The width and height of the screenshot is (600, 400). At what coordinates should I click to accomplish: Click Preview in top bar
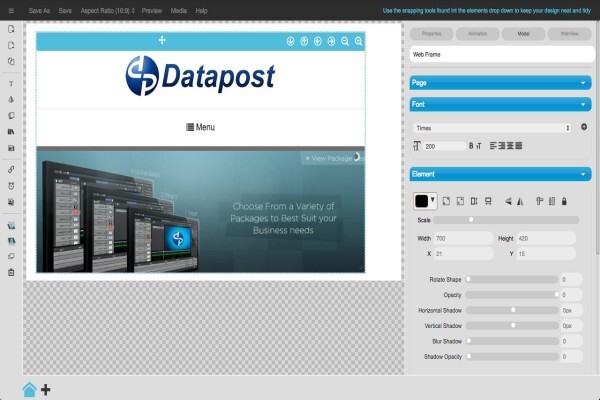tap(152, 11)
